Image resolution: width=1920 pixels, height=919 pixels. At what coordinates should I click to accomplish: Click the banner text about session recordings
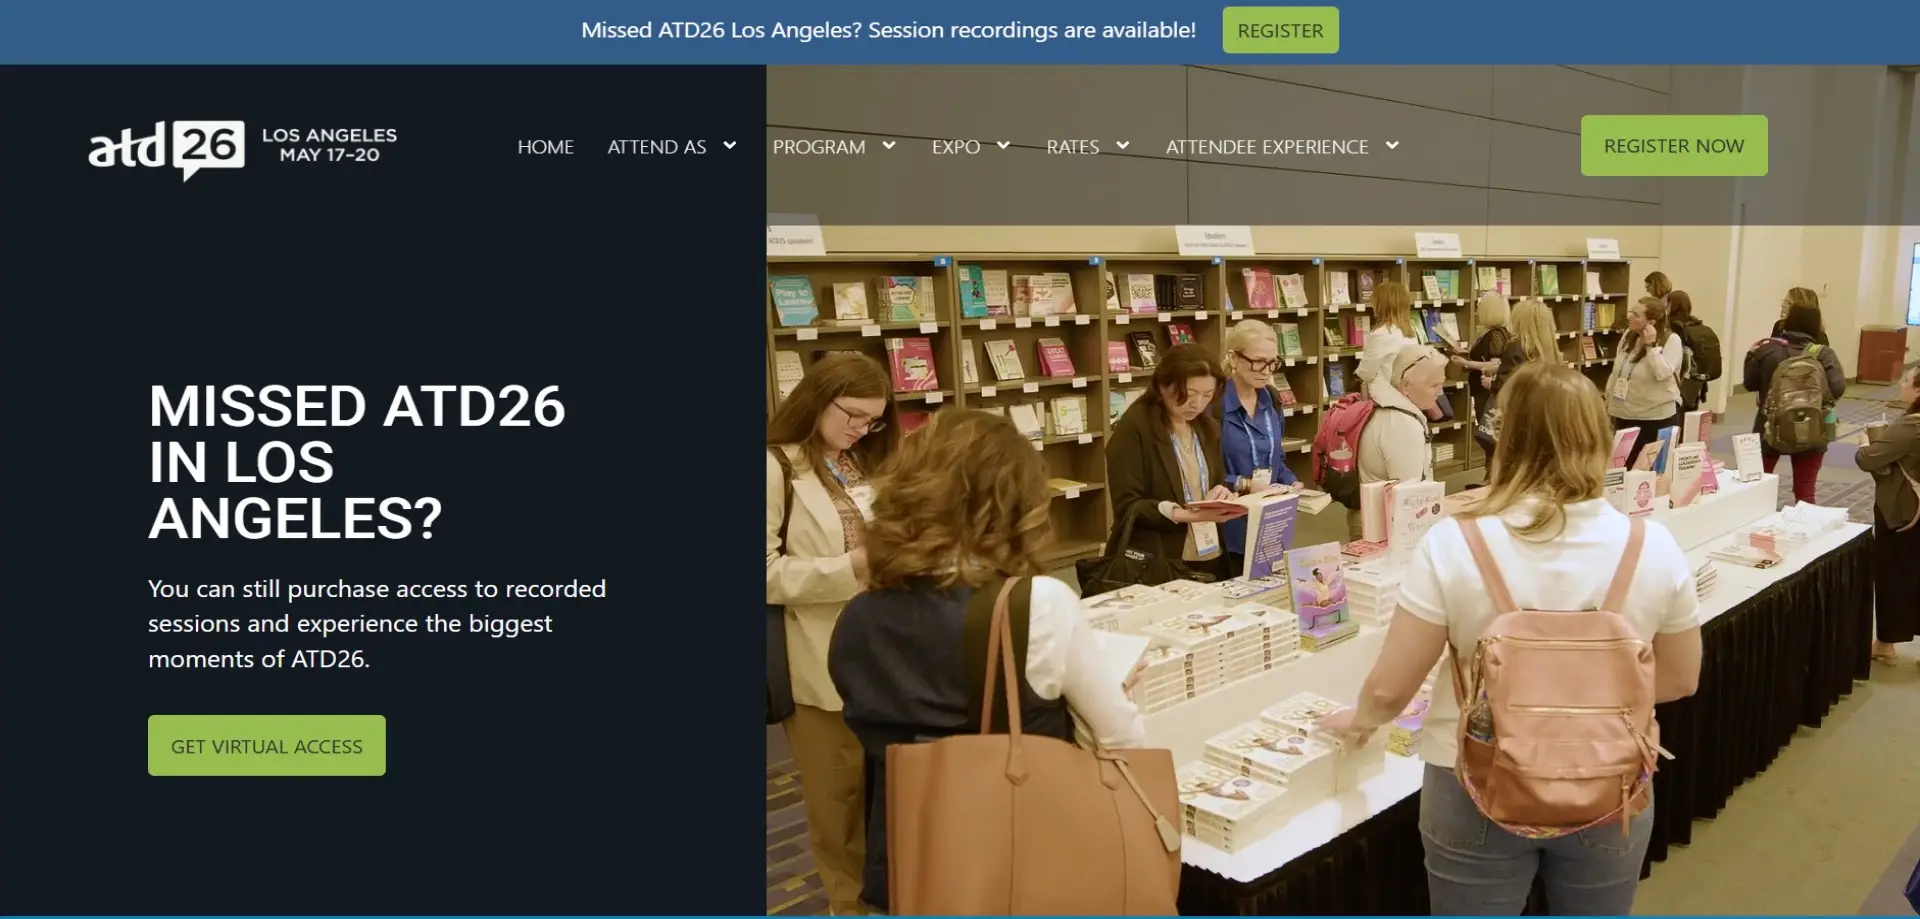[888, 30]
